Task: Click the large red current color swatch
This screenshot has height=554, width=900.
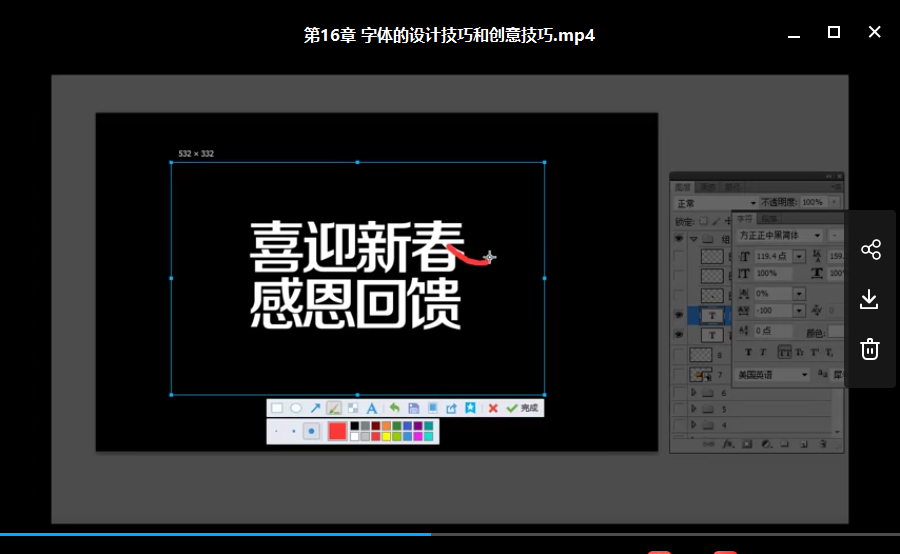Action: (x=337, y=431)
